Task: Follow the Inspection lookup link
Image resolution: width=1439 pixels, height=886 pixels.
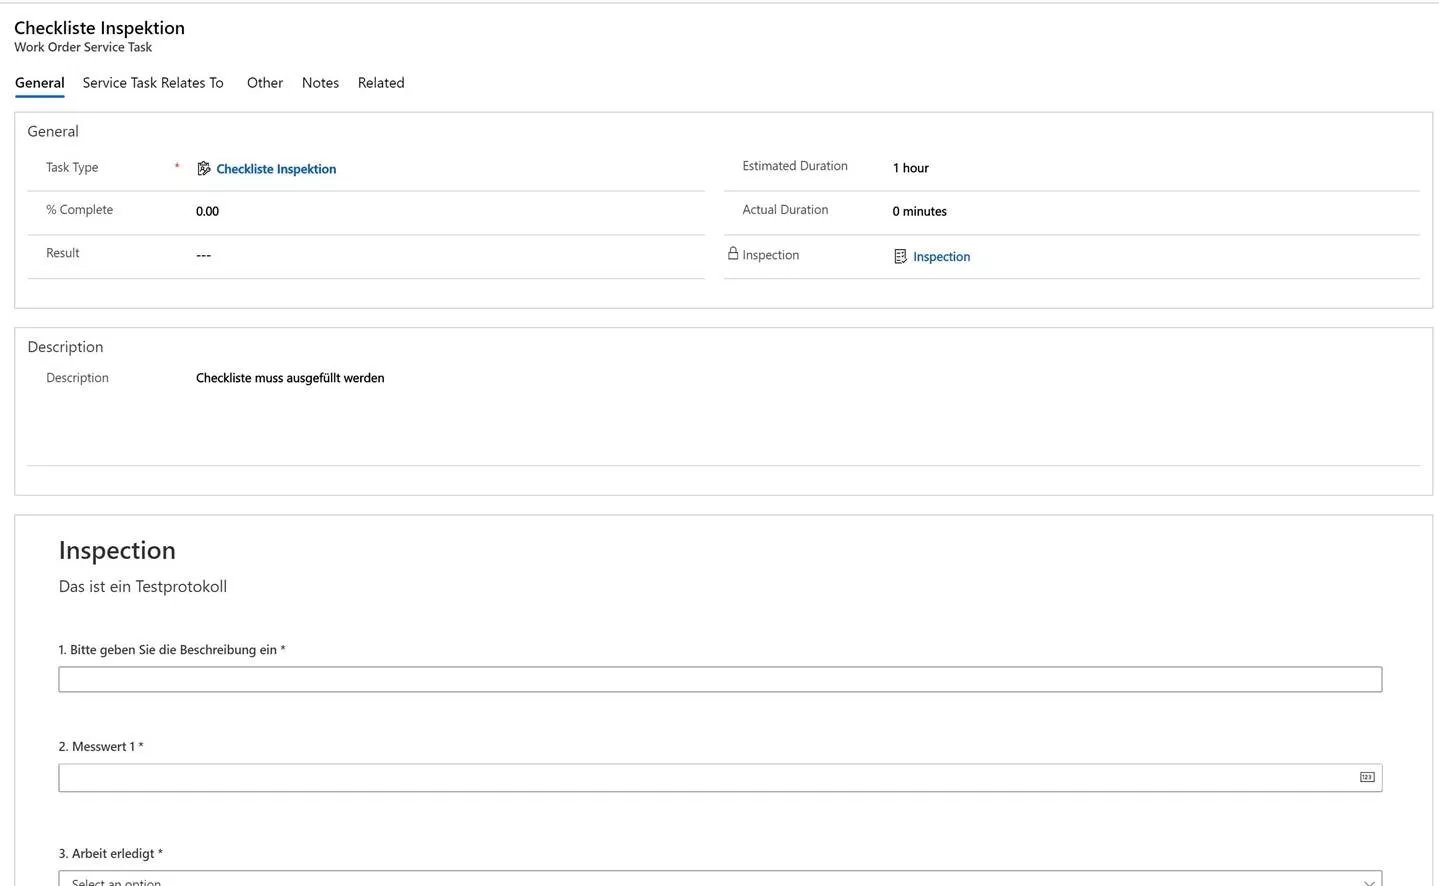Action: pos(941,257)
